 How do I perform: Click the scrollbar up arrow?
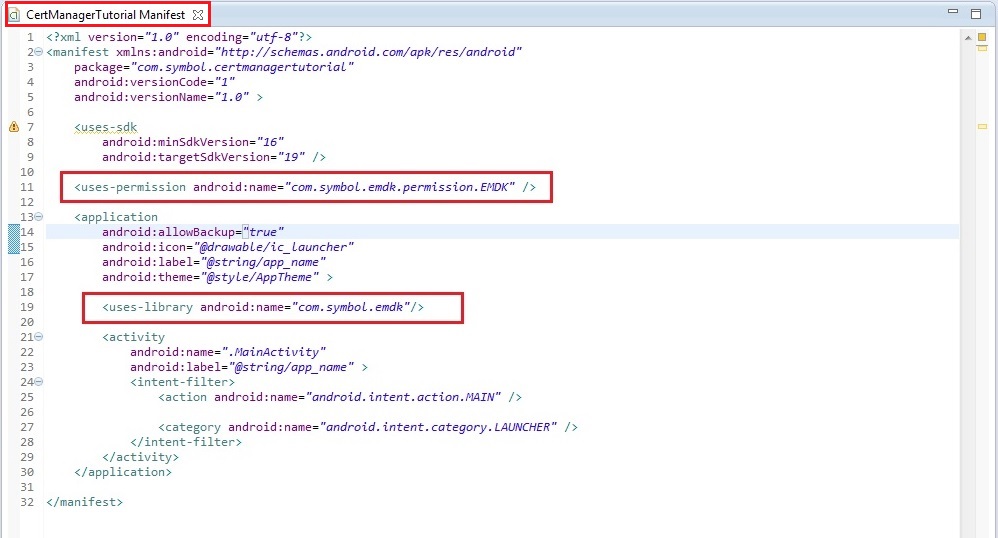tap(966, 36)
